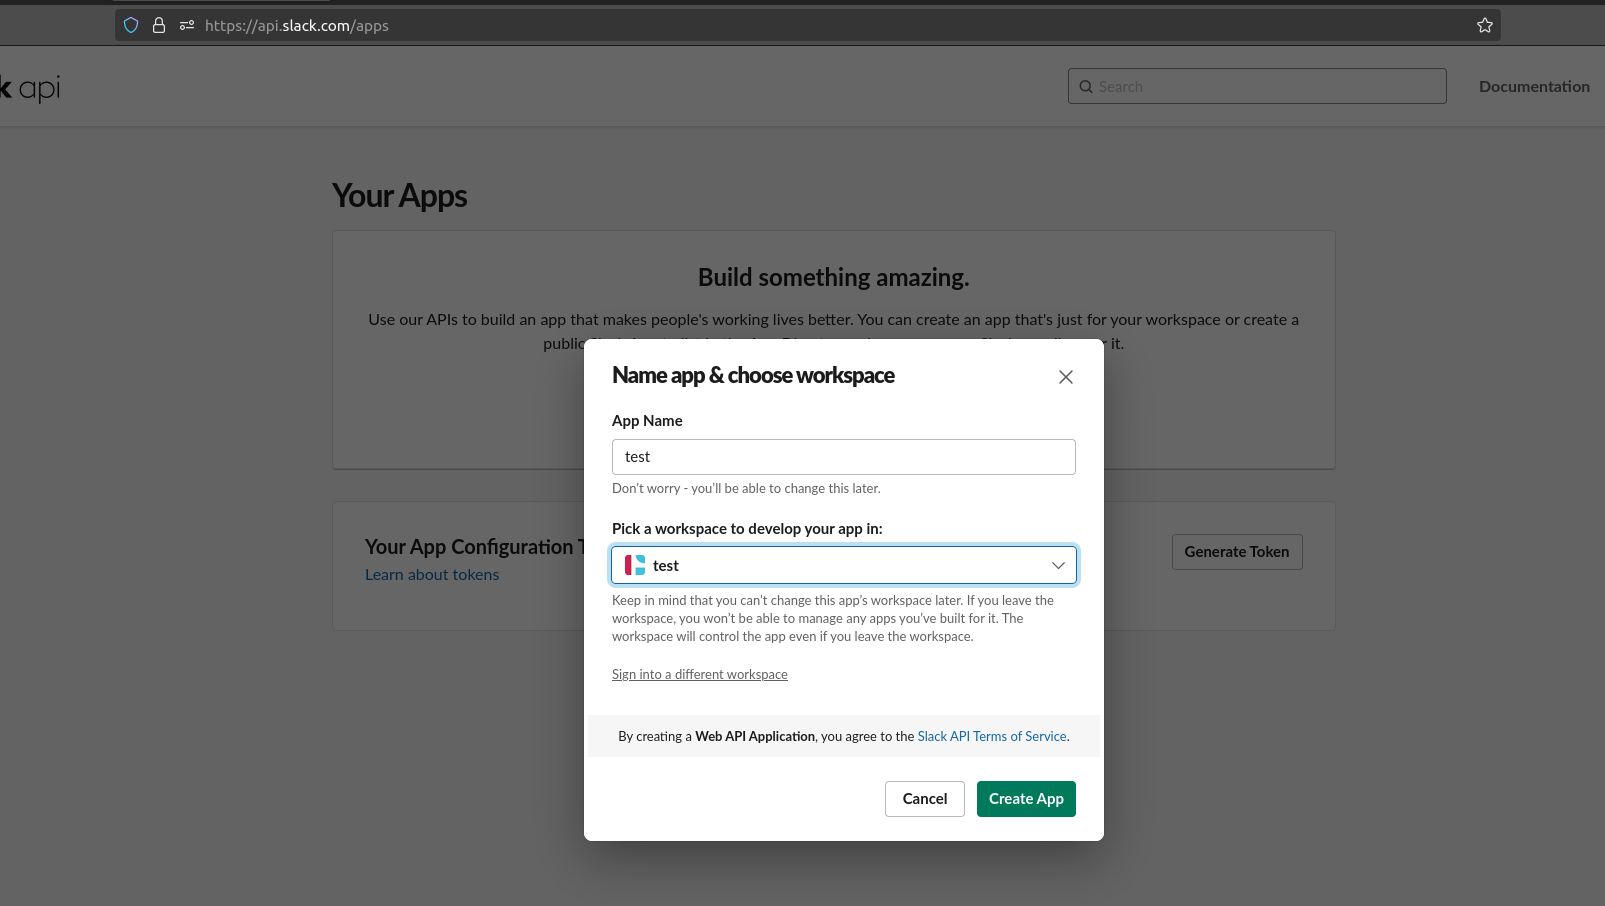Open site security padlock info
Image resolution: width=1605 pixels, height=906 pixels.
tap(159, 25)
